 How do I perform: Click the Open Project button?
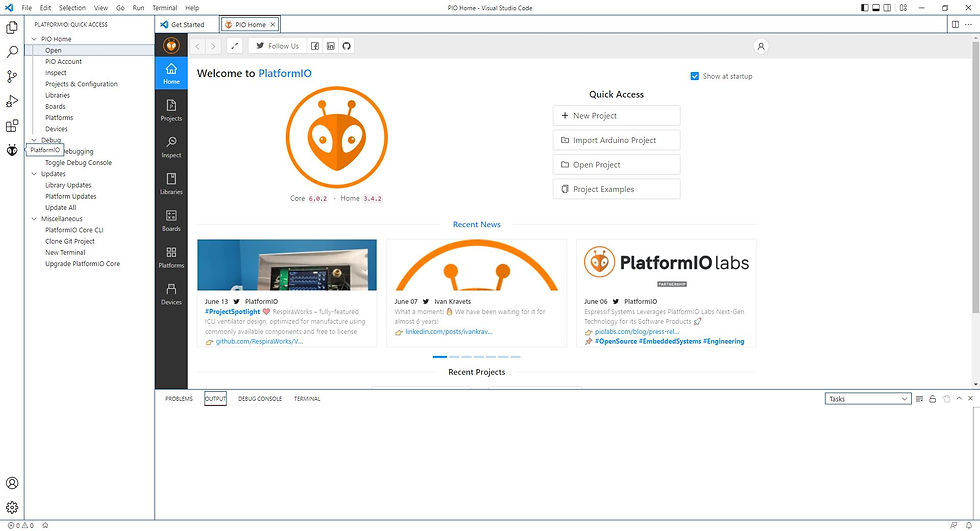616,164
